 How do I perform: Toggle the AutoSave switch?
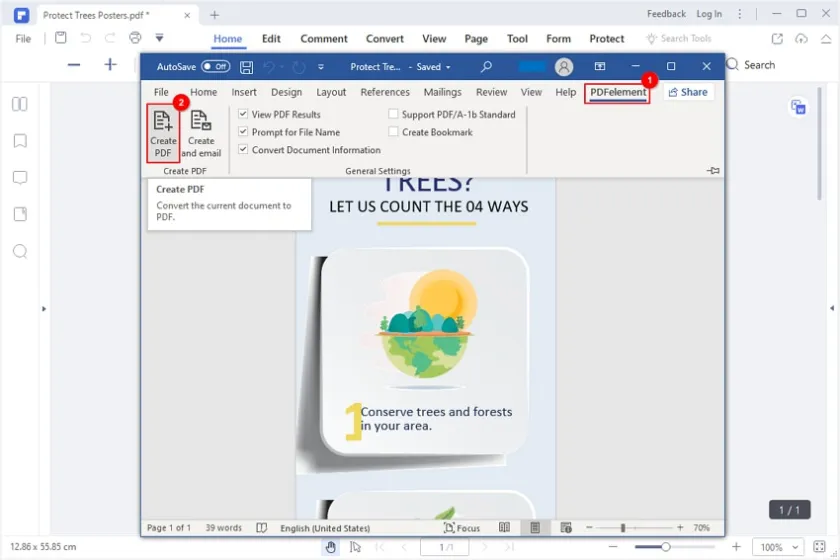click(215, 66)
